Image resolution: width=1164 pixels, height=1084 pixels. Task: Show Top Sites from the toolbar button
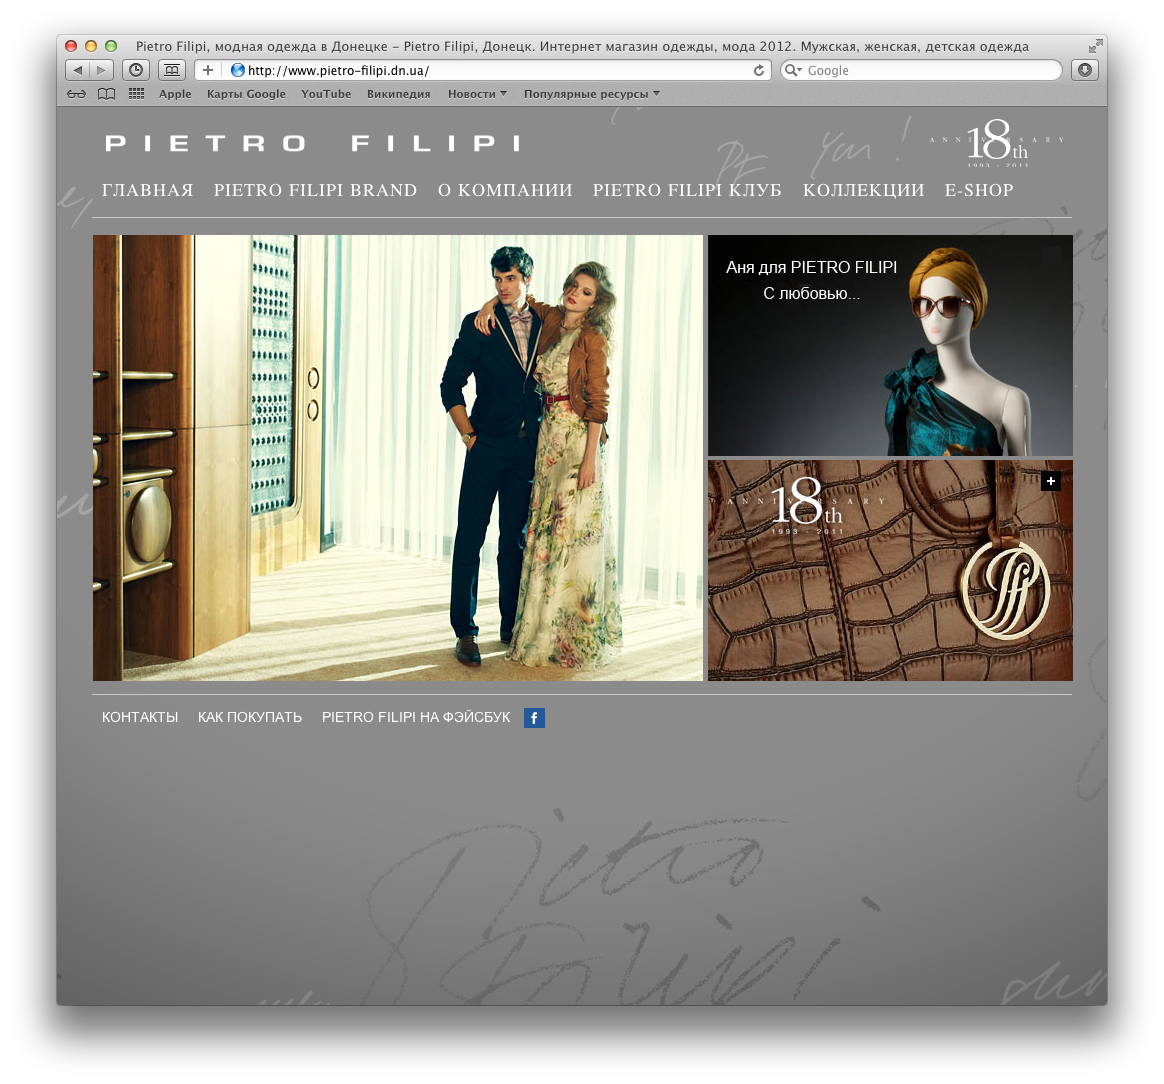click(x=171, y=71)
